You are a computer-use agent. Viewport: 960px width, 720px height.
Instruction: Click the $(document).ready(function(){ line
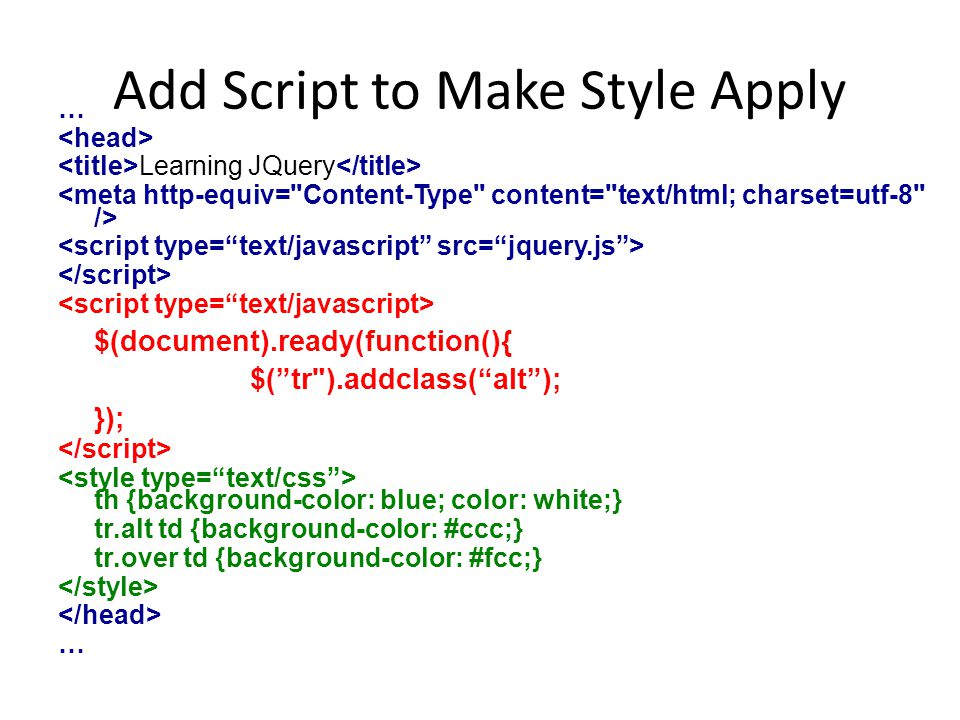303,342
